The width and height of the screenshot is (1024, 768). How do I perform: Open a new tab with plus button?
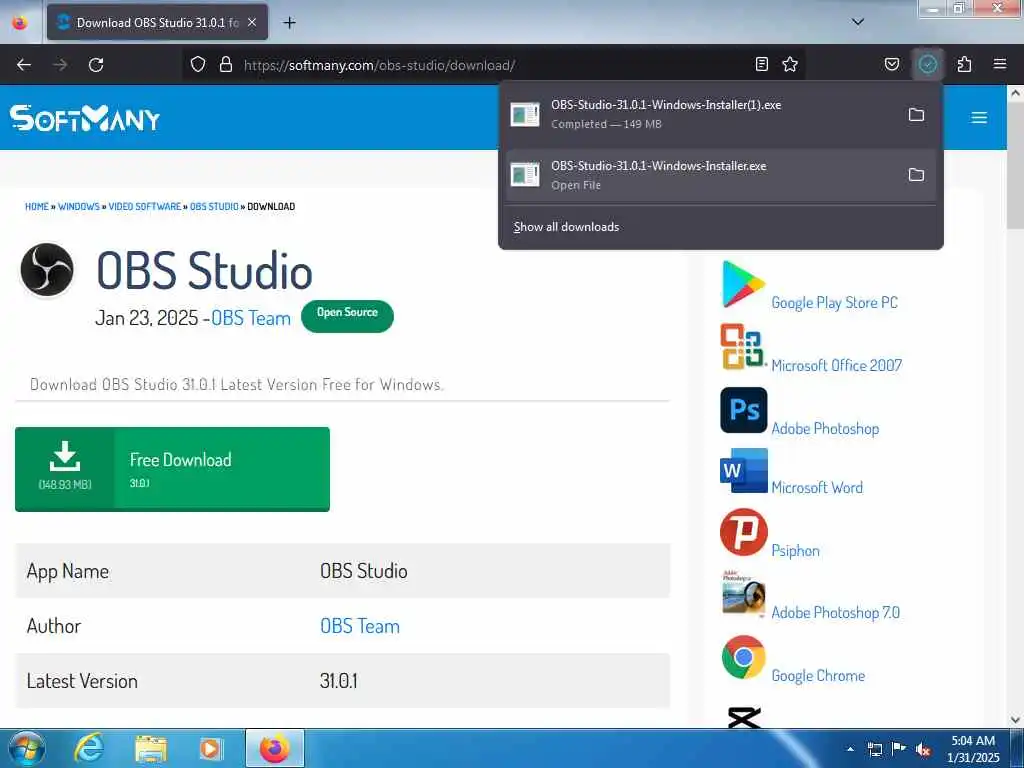[289, 23]
